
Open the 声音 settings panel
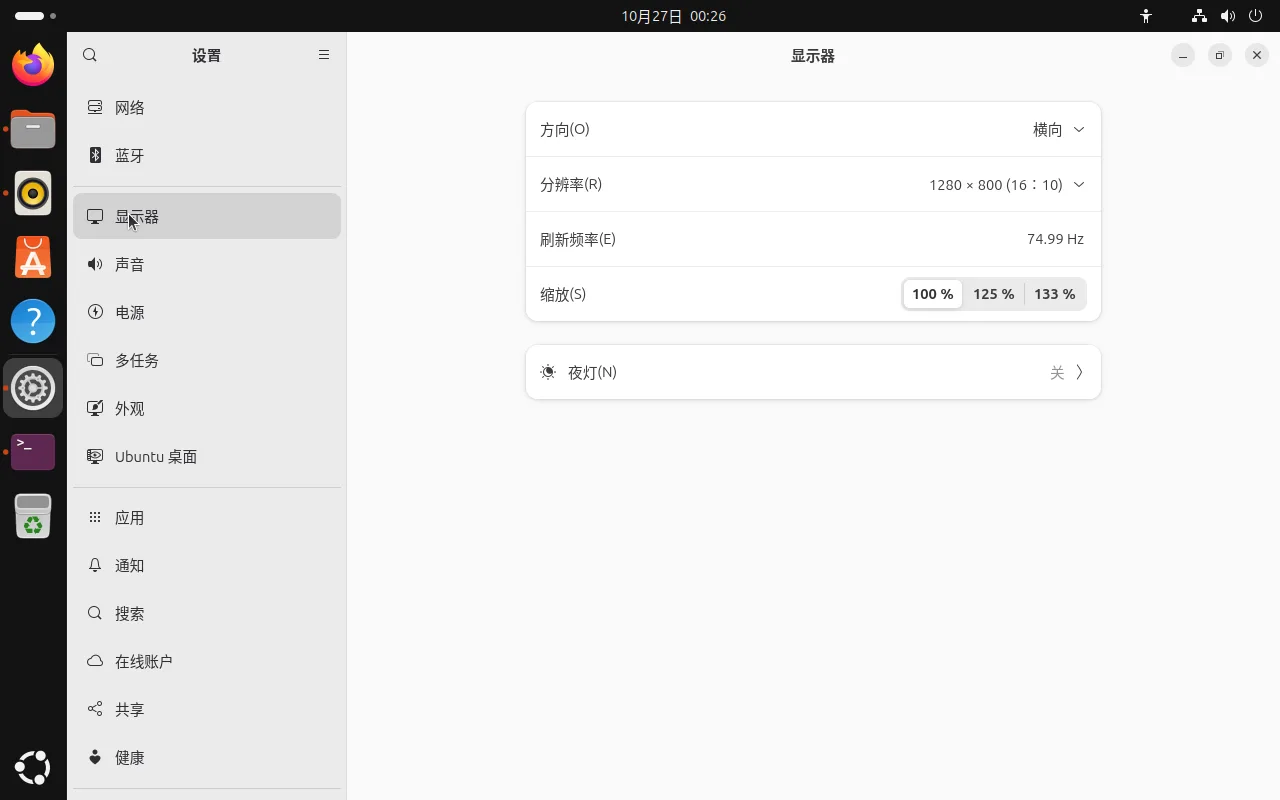(x=207, y=264)
